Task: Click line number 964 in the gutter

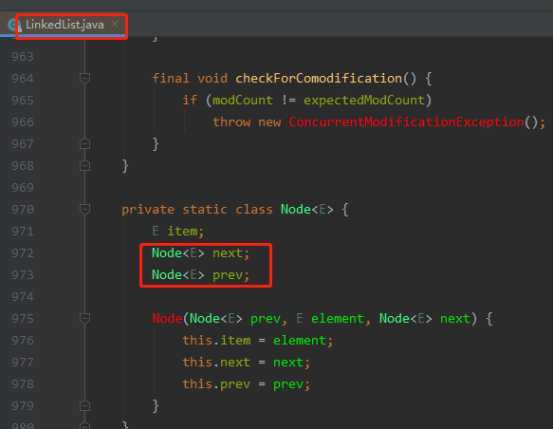Action: (x=22, y=78)
